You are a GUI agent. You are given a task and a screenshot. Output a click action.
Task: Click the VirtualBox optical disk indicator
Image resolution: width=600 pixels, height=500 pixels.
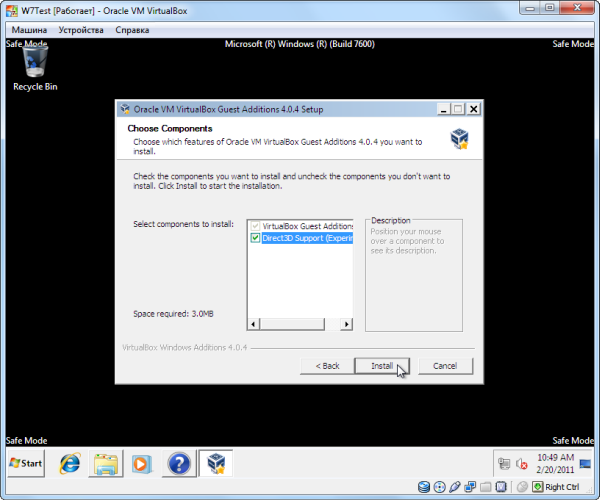[439, 487]
